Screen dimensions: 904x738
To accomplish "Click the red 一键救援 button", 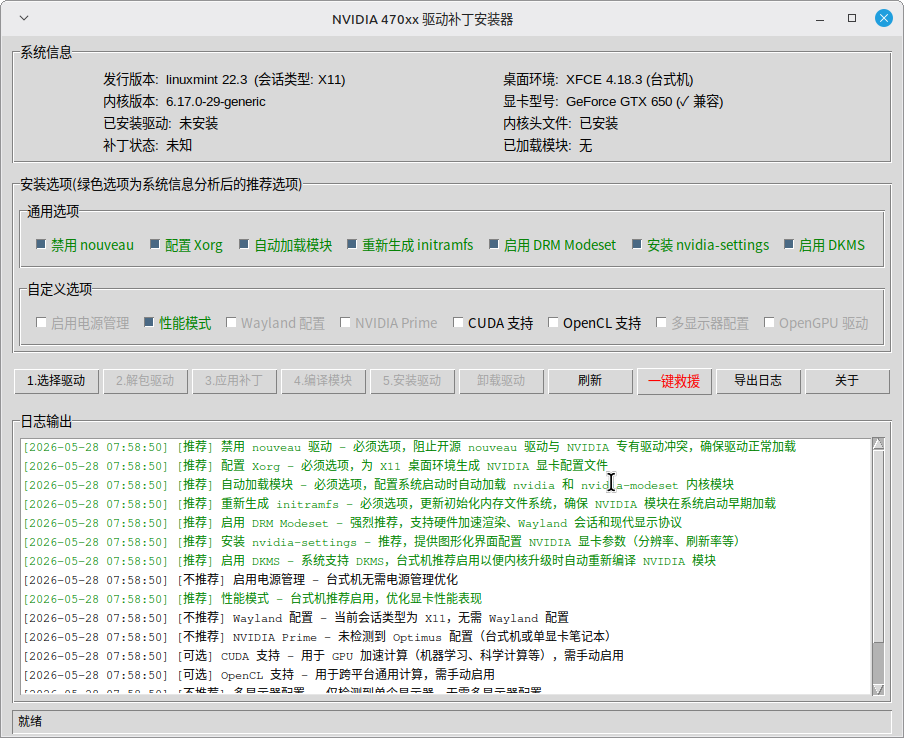I will coord(674,381).
